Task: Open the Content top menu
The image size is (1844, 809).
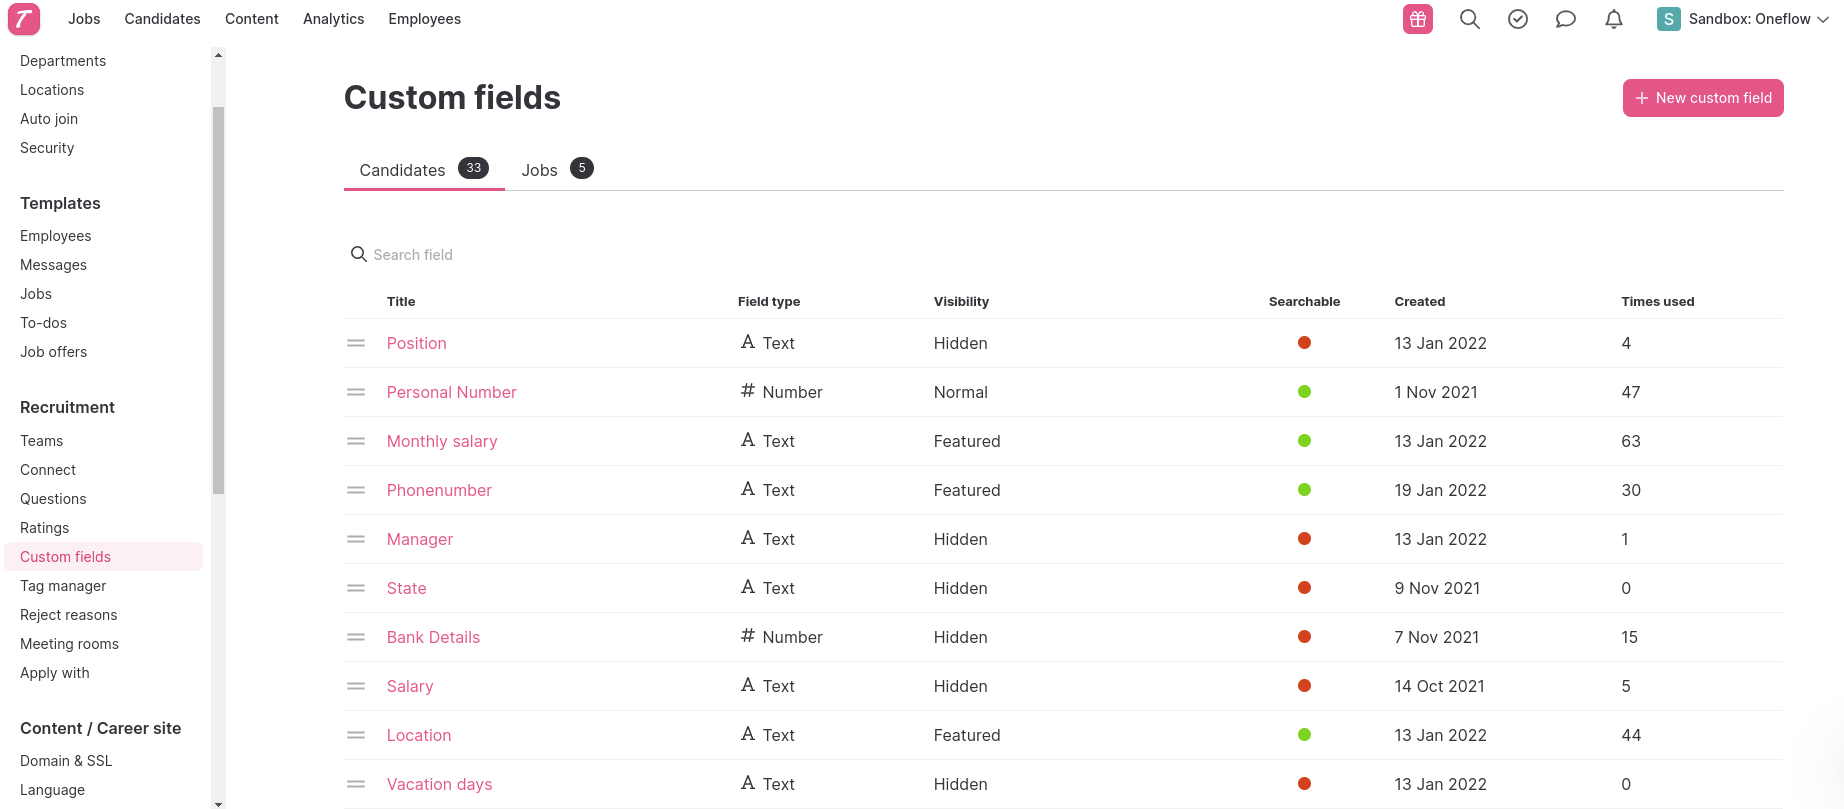Action: pos(252,19)
